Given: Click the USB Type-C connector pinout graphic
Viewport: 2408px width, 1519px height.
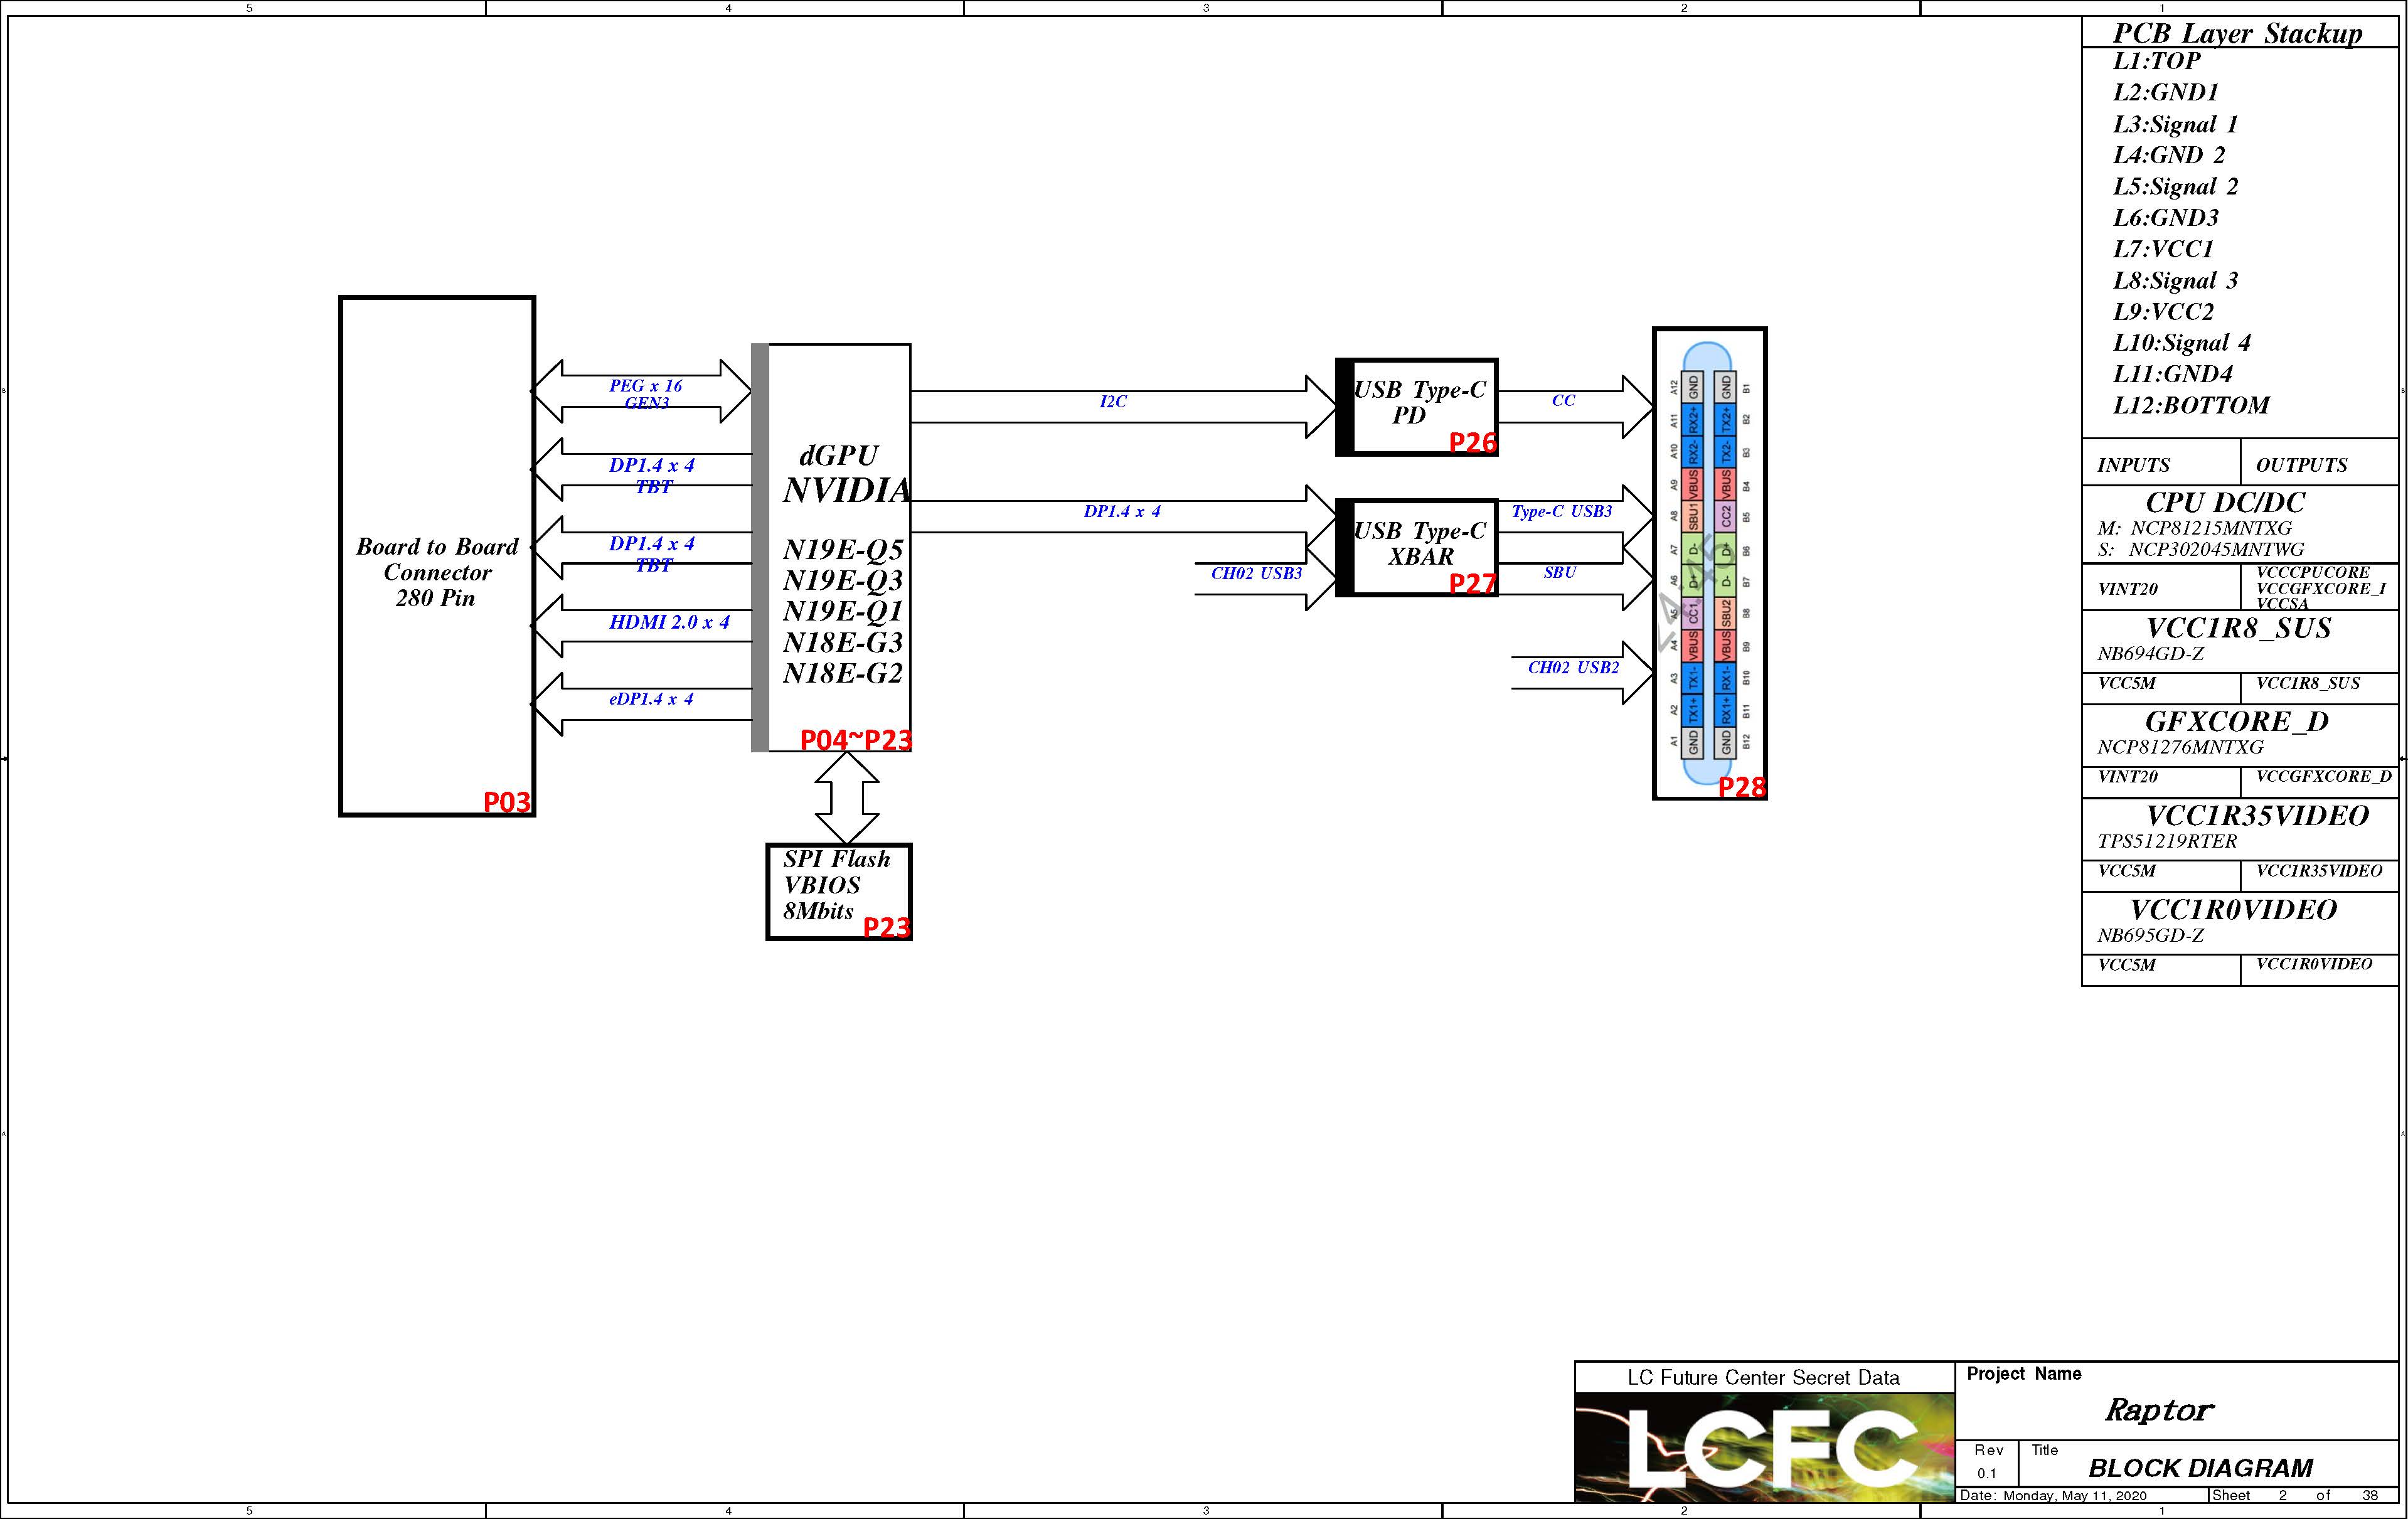Looking at the screenshot, I should coord(1708,563).
